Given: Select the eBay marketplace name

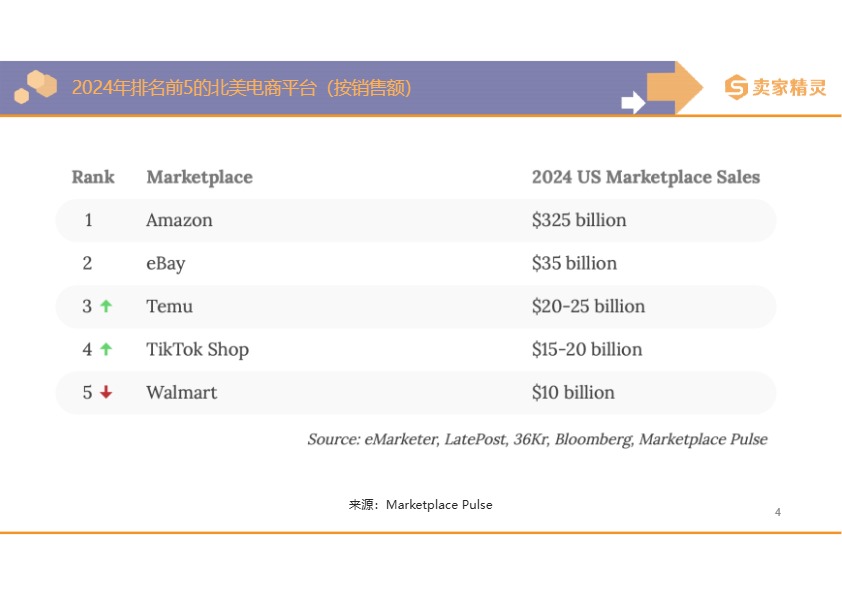Looking at the screenshot, I should [x=166, y=264].
